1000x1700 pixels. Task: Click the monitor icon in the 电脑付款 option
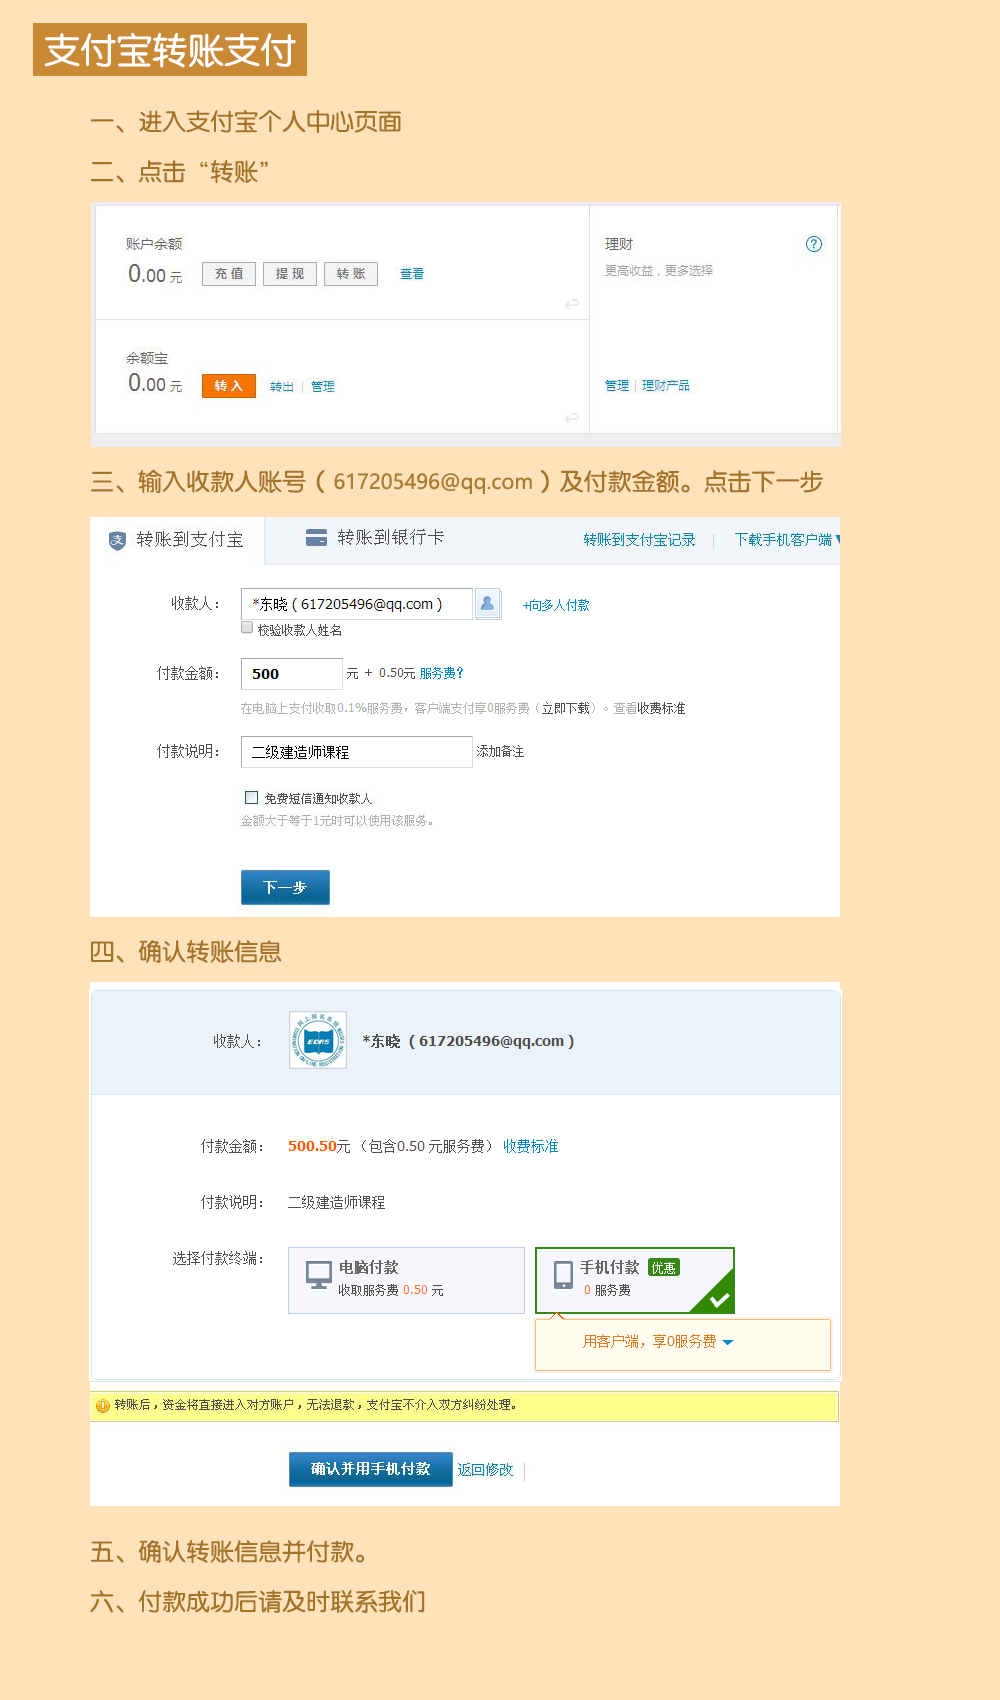pyautogui.click(x=319, y=1275)
